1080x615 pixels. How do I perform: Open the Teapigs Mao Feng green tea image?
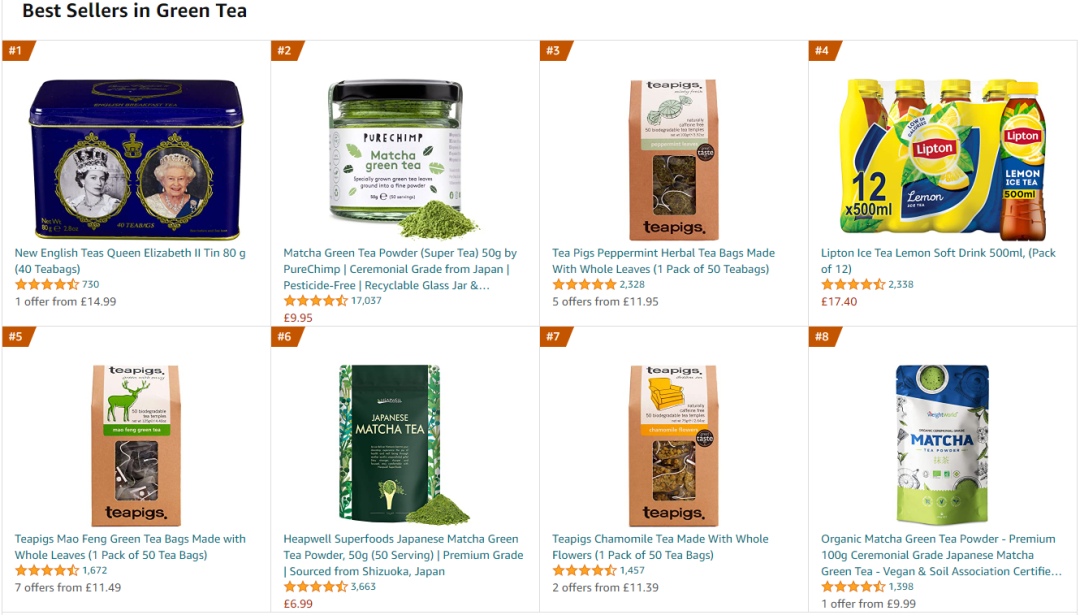[136, 446]
